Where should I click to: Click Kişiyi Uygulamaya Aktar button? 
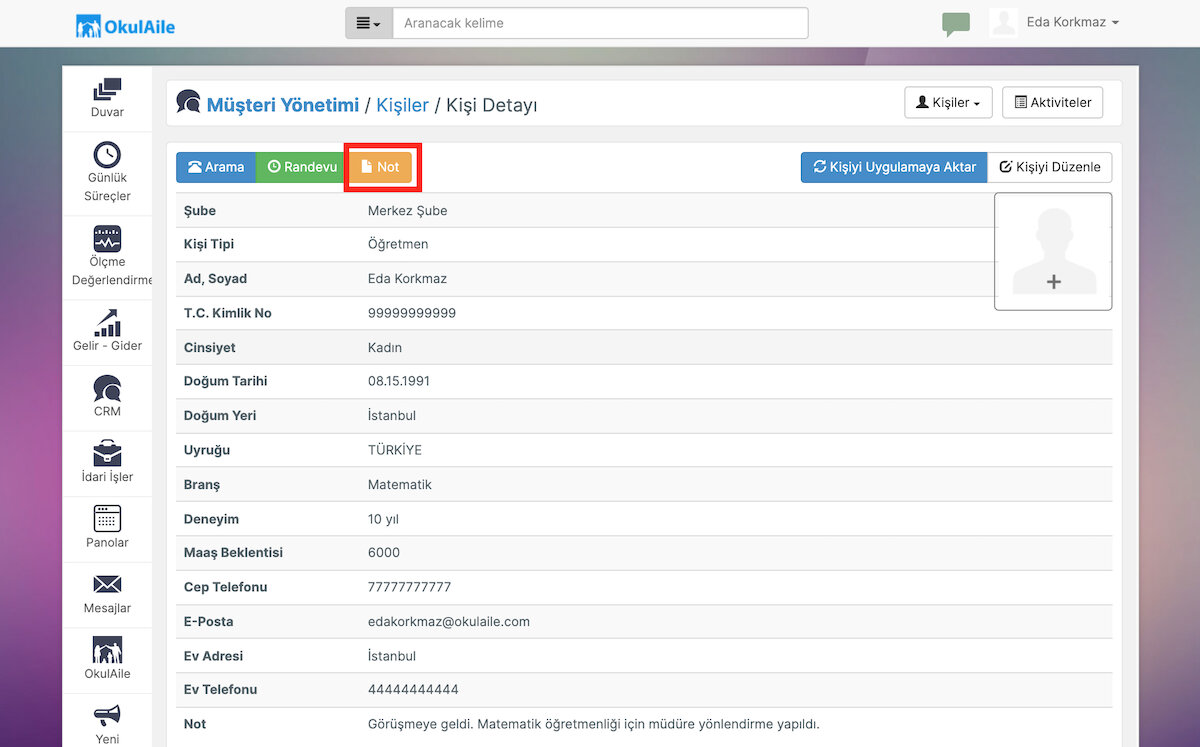(894, 167)
